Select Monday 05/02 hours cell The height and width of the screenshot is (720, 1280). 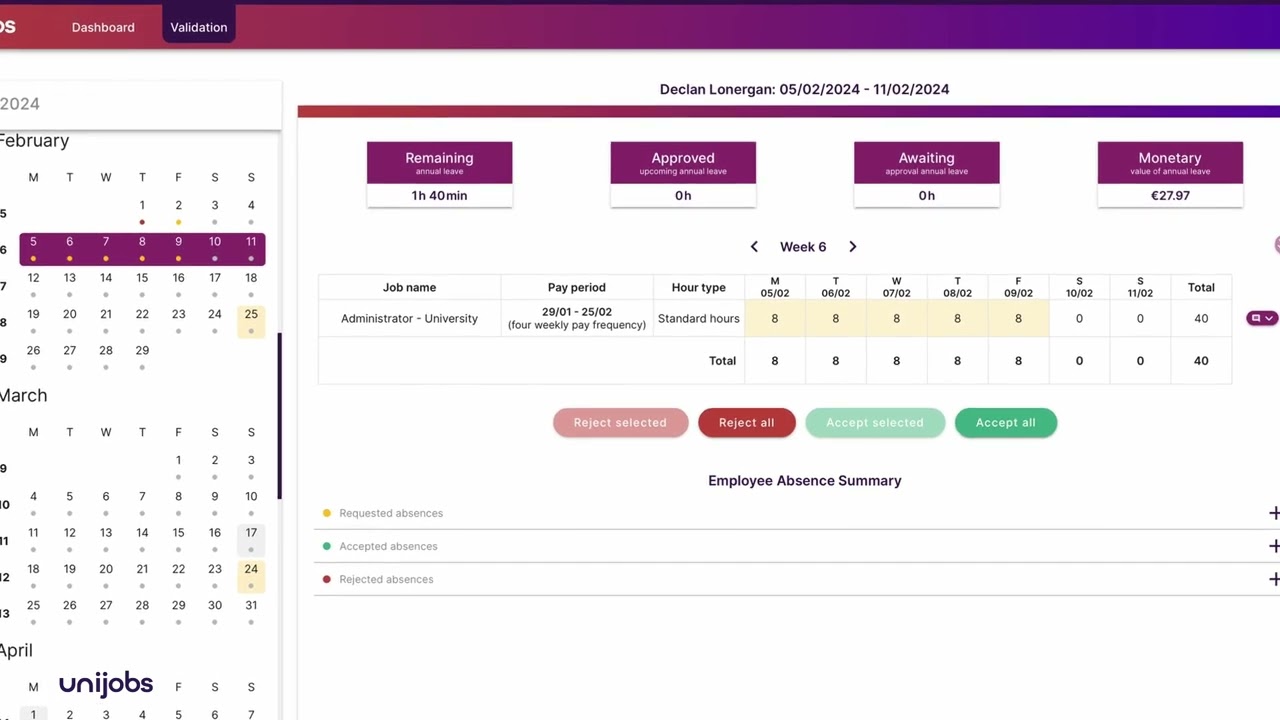(x=774, y=319)
